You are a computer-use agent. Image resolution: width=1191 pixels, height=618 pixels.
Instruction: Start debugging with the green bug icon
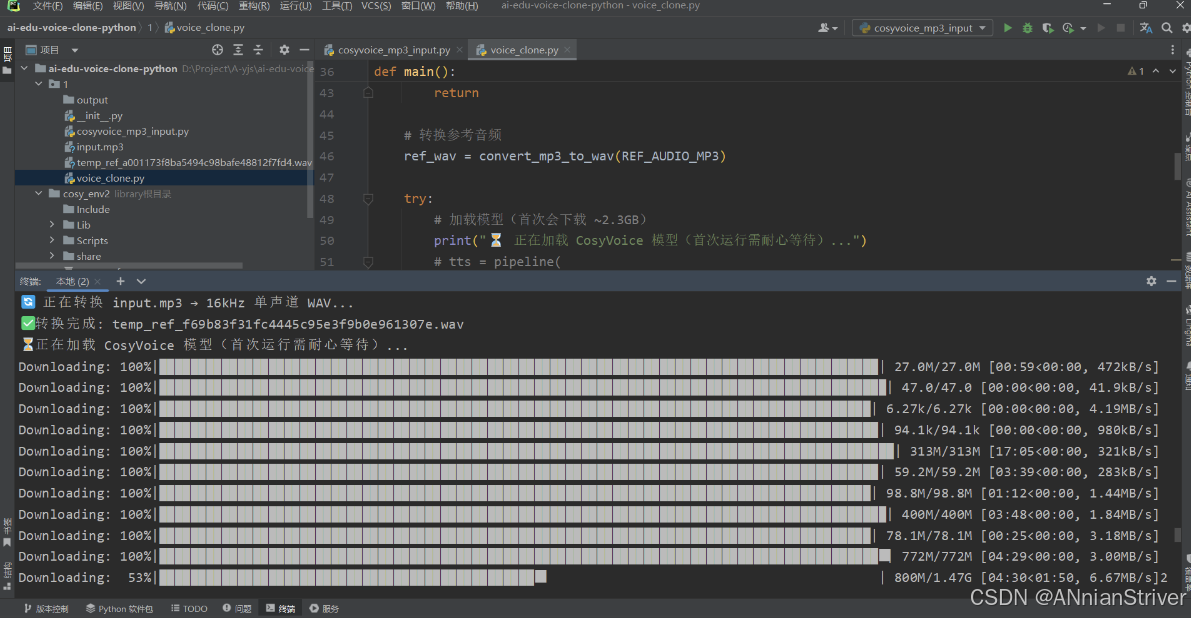(1027, 28)
